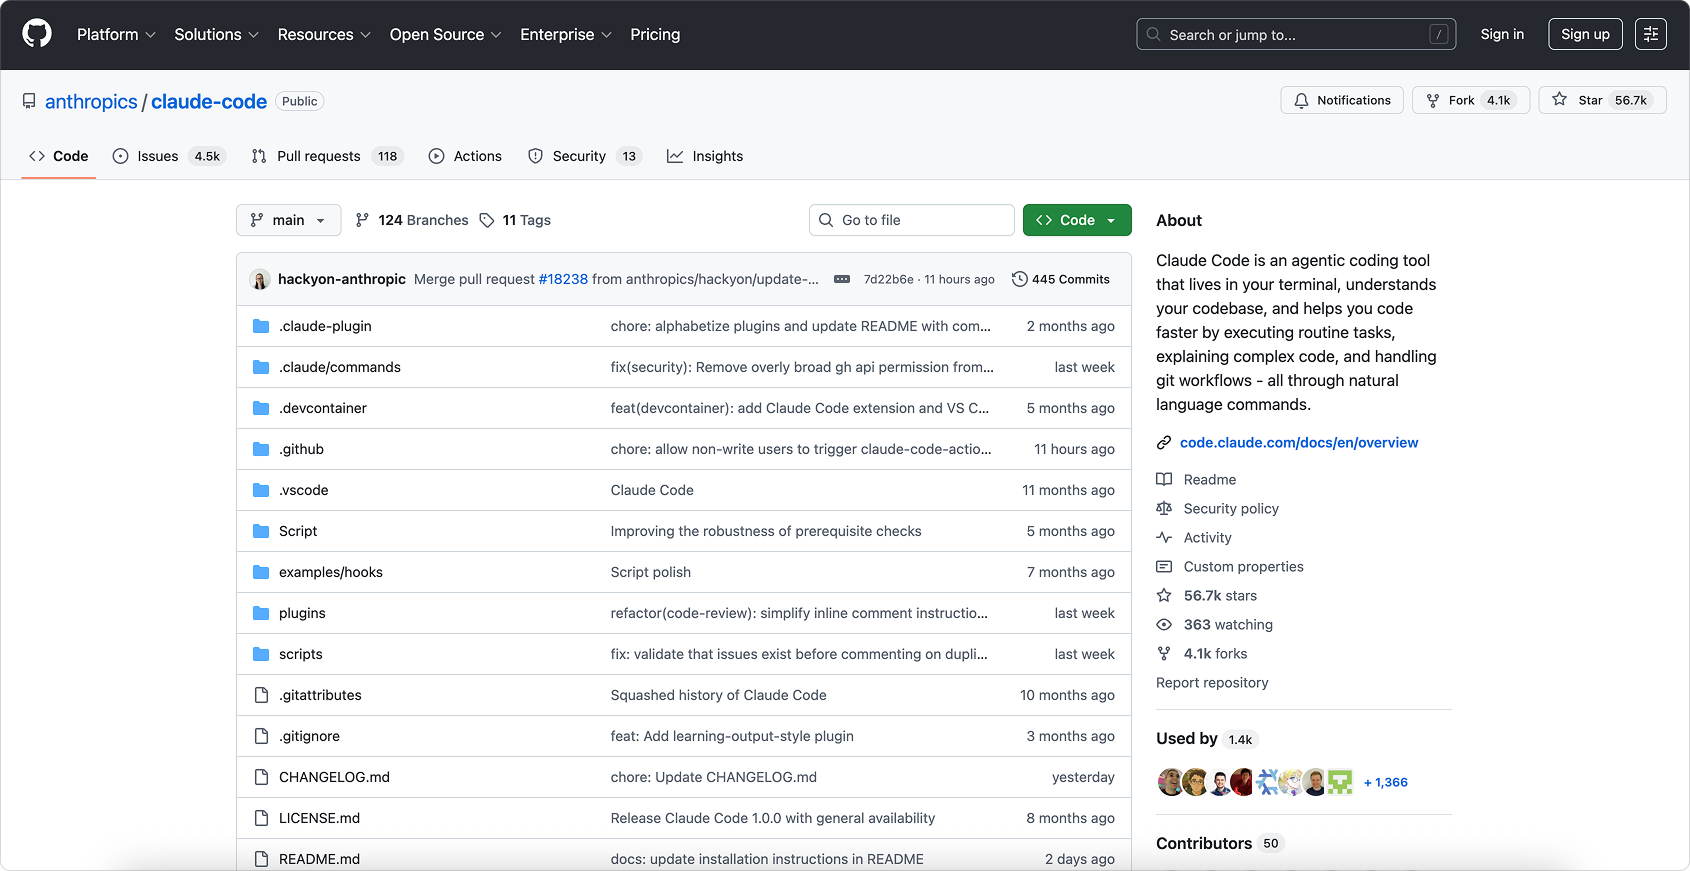Switch to the Insights tab
1690x871 pixels.
(x=705, y=156)
